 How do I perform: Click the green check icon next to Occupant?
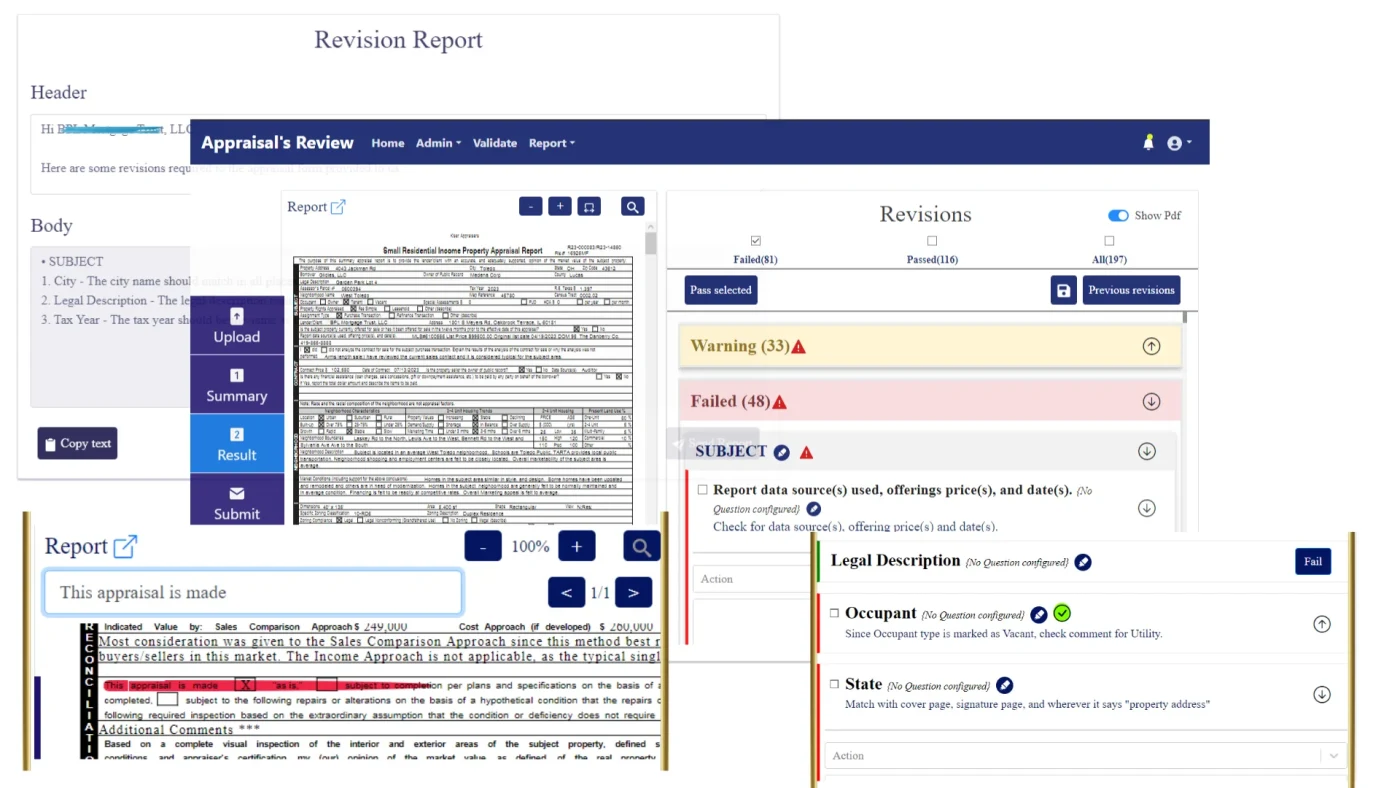coord(1062,613)
